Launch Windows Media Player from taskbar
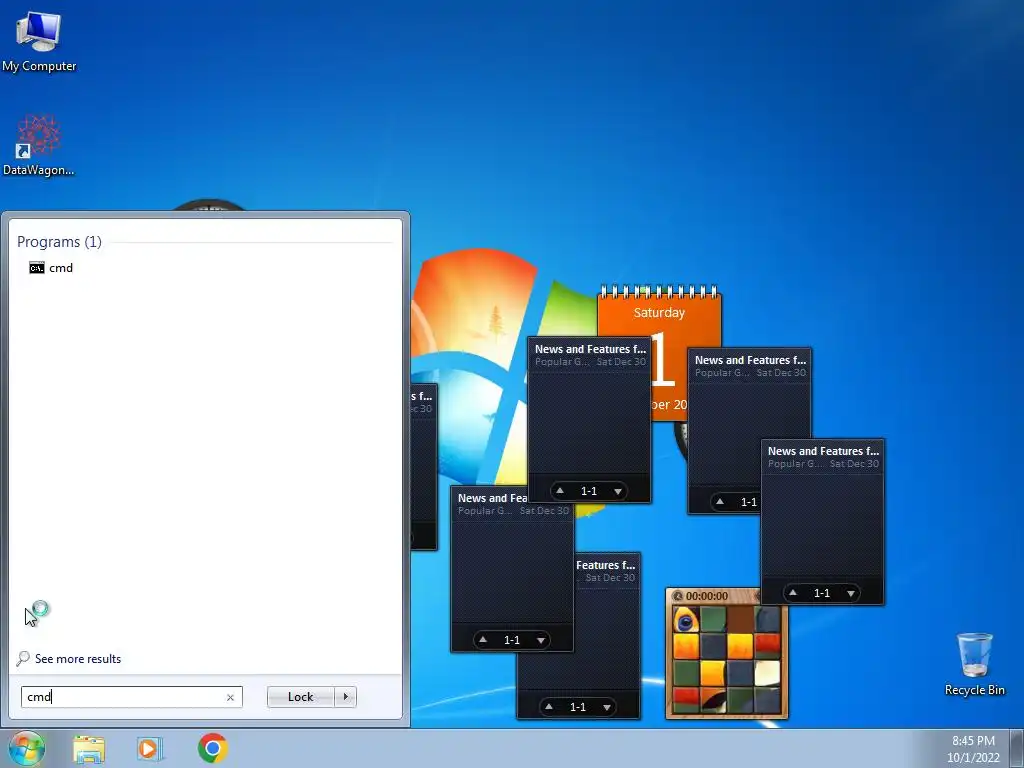The image size is (1024, 768). tap(150, 749)
